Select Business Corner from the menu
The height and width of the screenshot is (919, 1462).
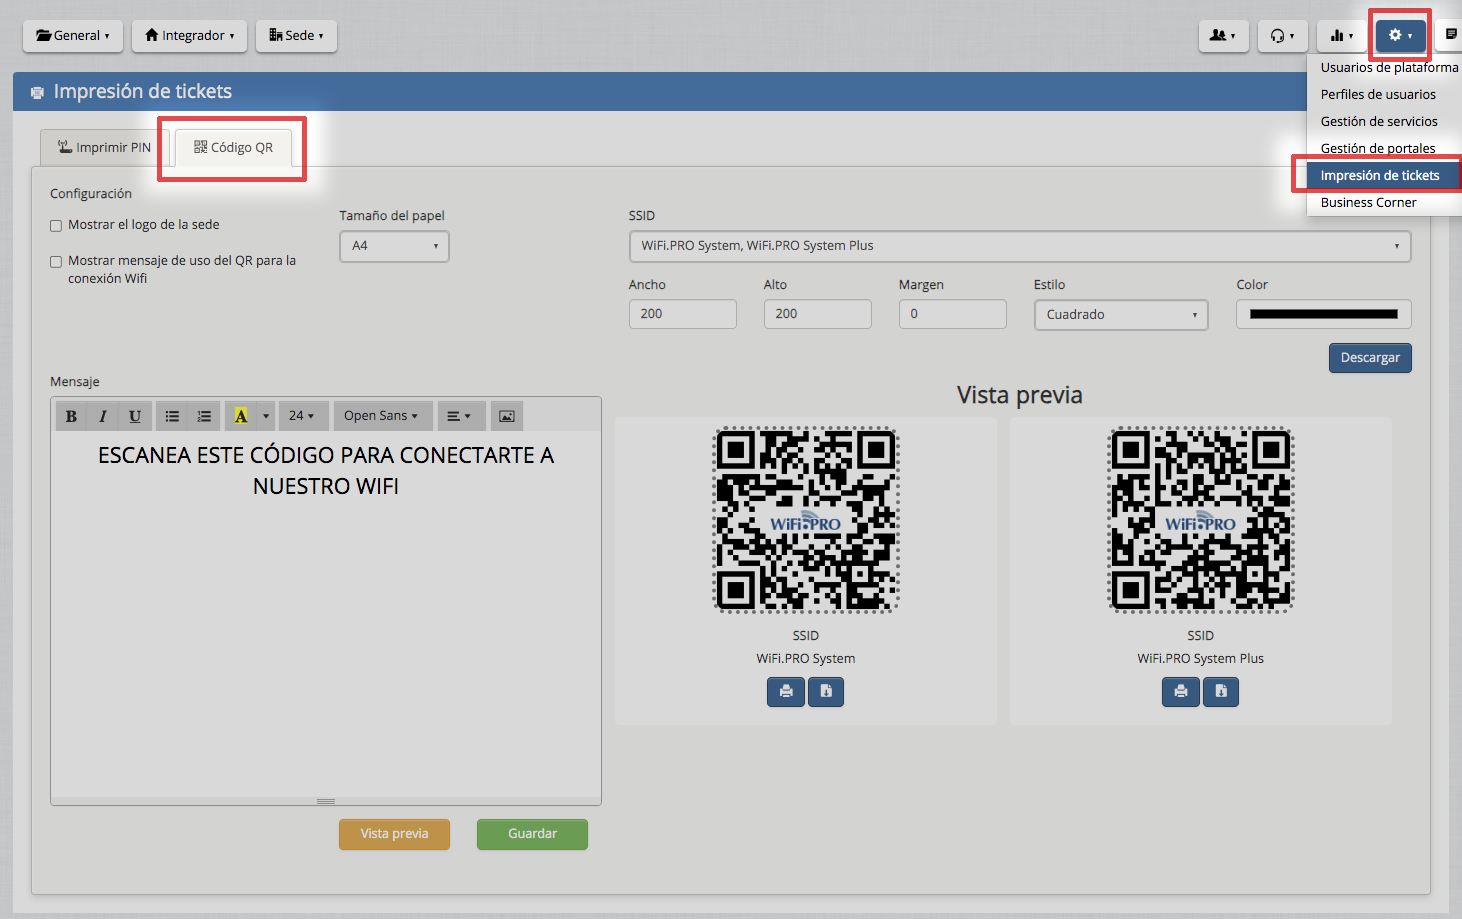[x=1368, y=202]
